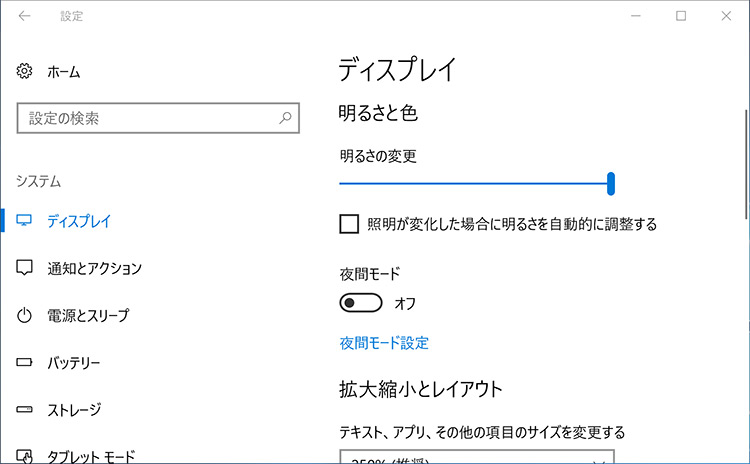
Task: Open the scaling percentage dropdown
Action: (476, 460)
